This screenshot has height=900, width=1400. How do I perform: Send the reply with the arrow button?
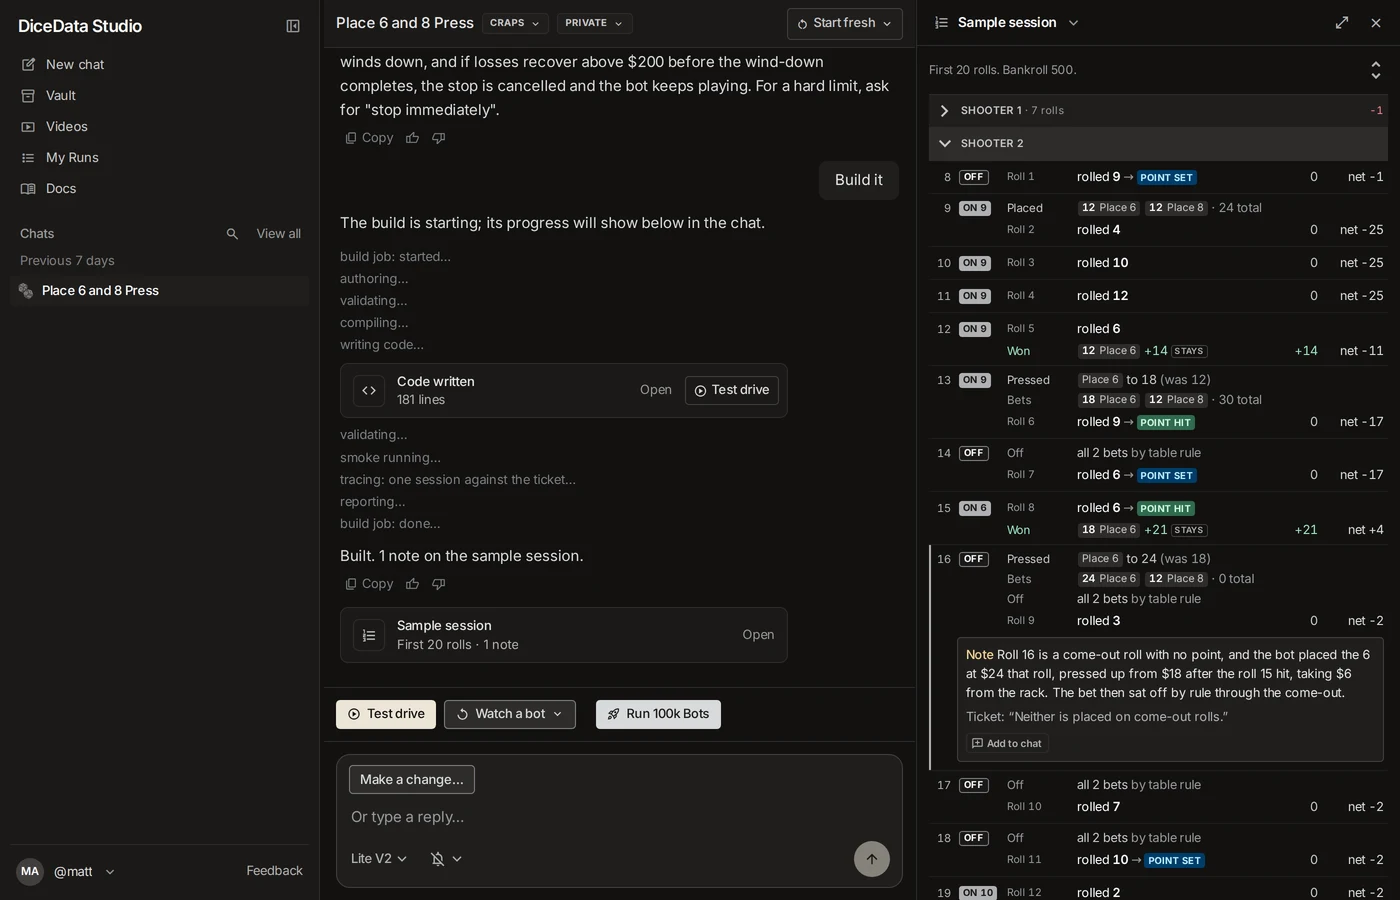coord(872,859)
